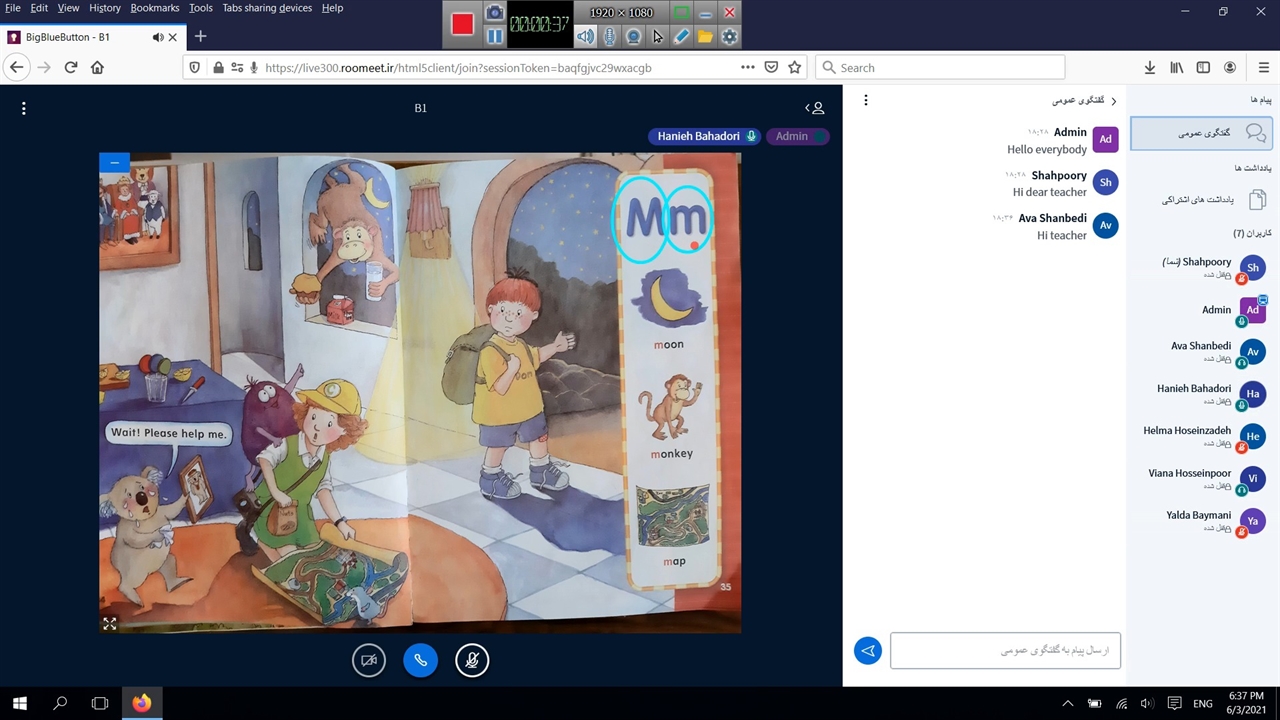Toggle microphone capture in the recorder toolbar
1280x720 pixels.
pos(610,36)
